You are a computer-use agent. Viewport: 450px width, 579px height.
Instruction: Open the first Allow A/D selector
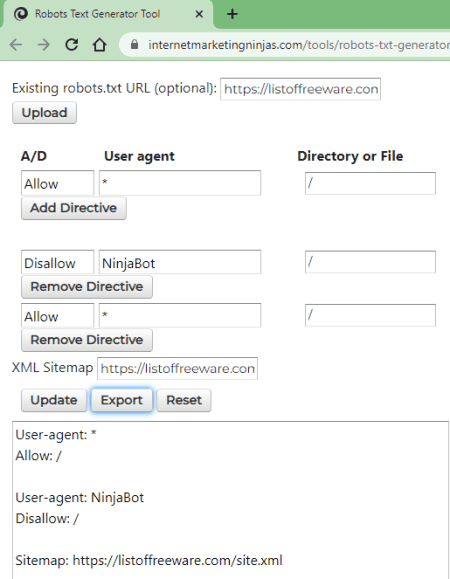pos(58,183)
